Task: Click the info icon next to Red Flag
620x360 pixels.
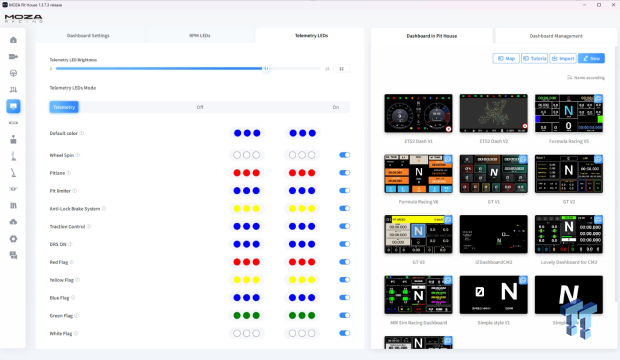Action: click(72, 262)
